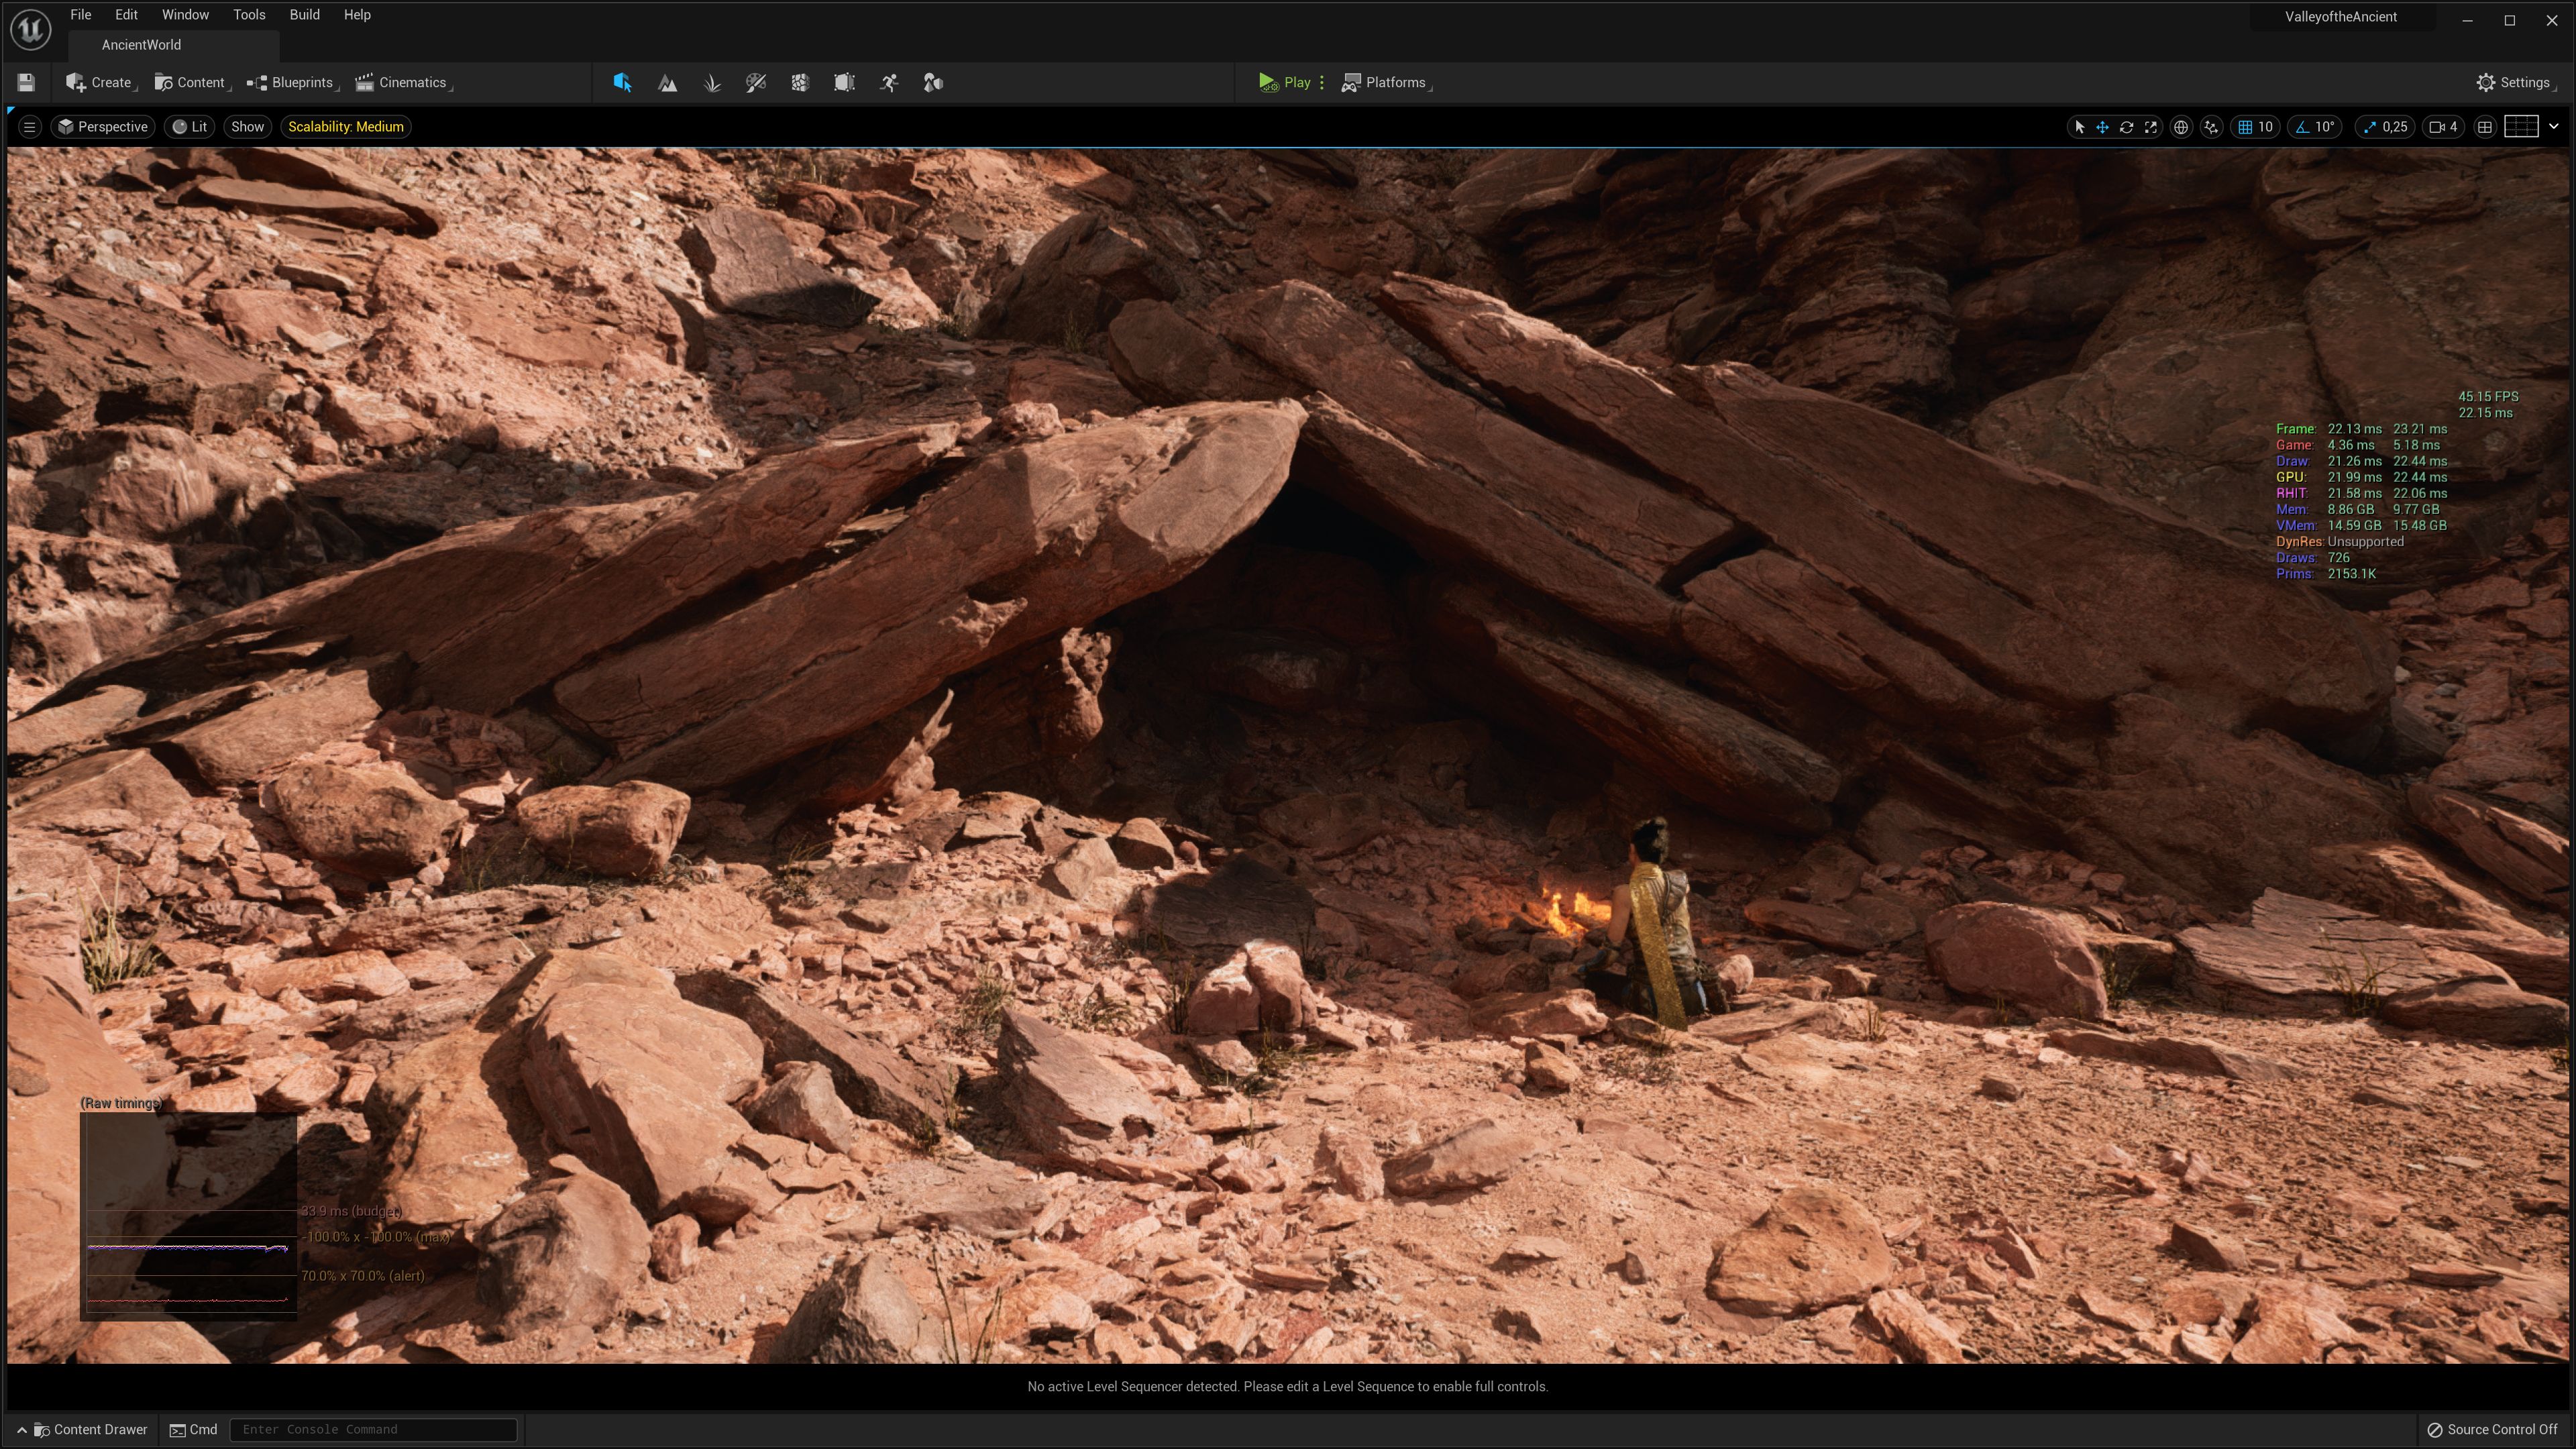Toggle world coordinate system globe

coord(2181,127)
